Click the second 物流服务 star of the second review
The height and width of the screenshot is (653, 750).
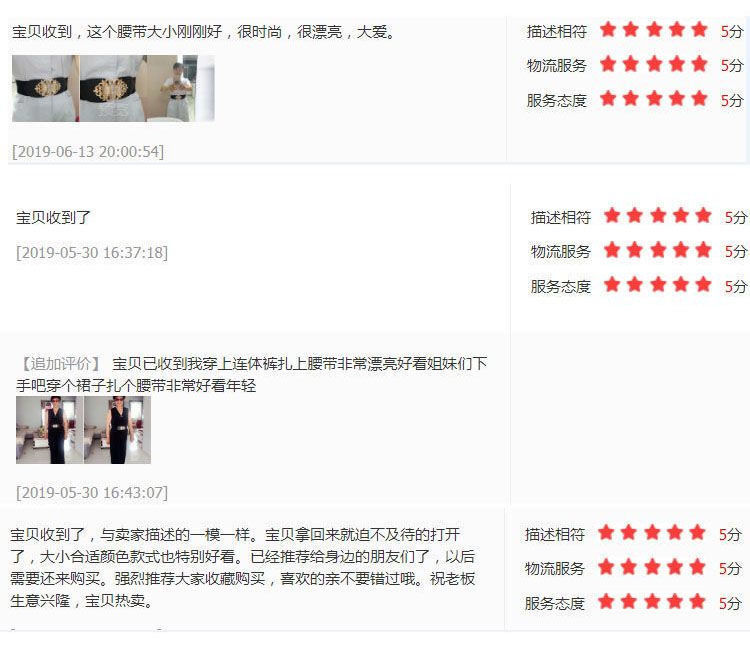[x=635, y=250]
